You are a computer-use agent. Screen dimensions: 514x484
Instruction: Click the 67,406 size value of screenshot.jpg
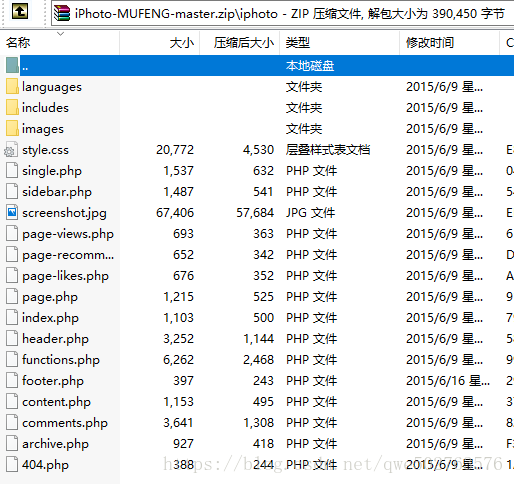coord(175,213)
